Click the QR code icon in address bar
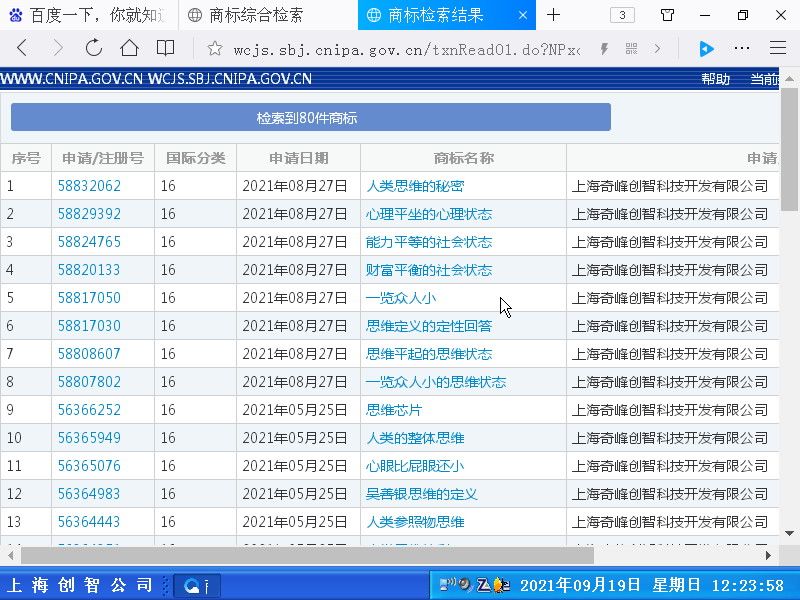Image resolution: width=800 pixels, height=600 pixels. (631, 48)
